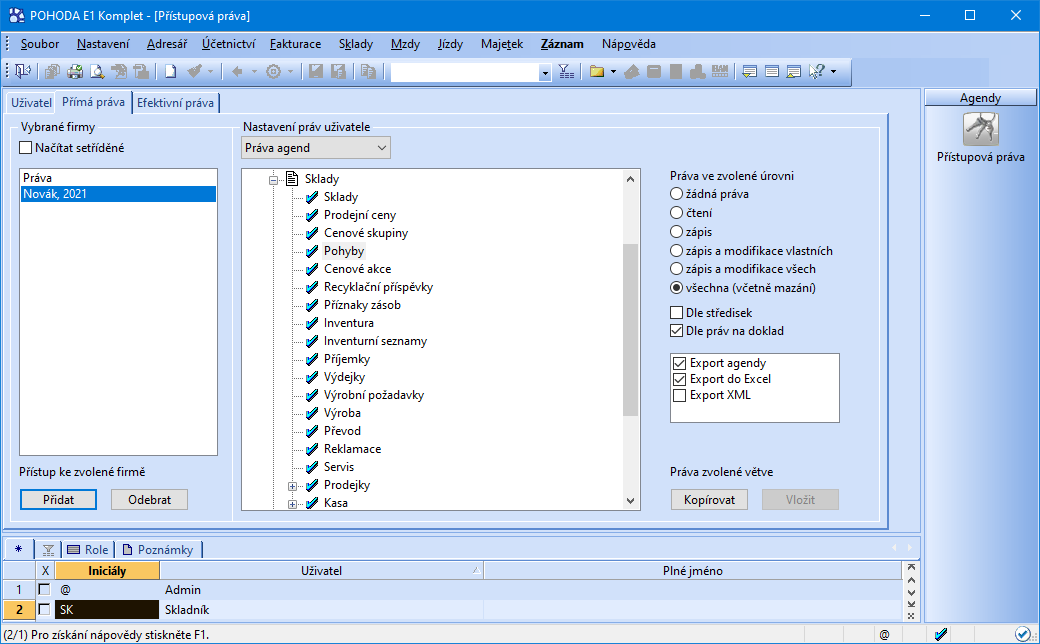Screen dimensions: 1040x644
Task: Expand the Prodejky tree node
Action: click(x=293, y=486)
